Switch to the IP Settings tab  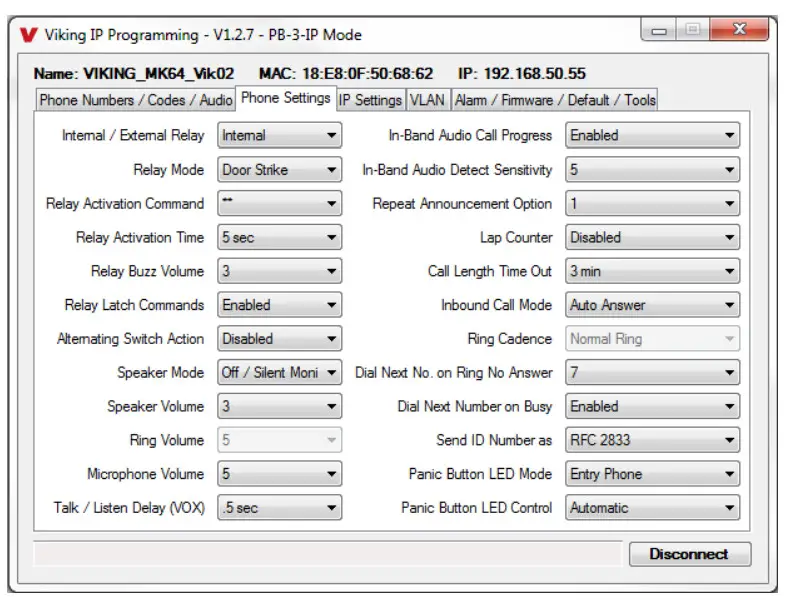371,100
